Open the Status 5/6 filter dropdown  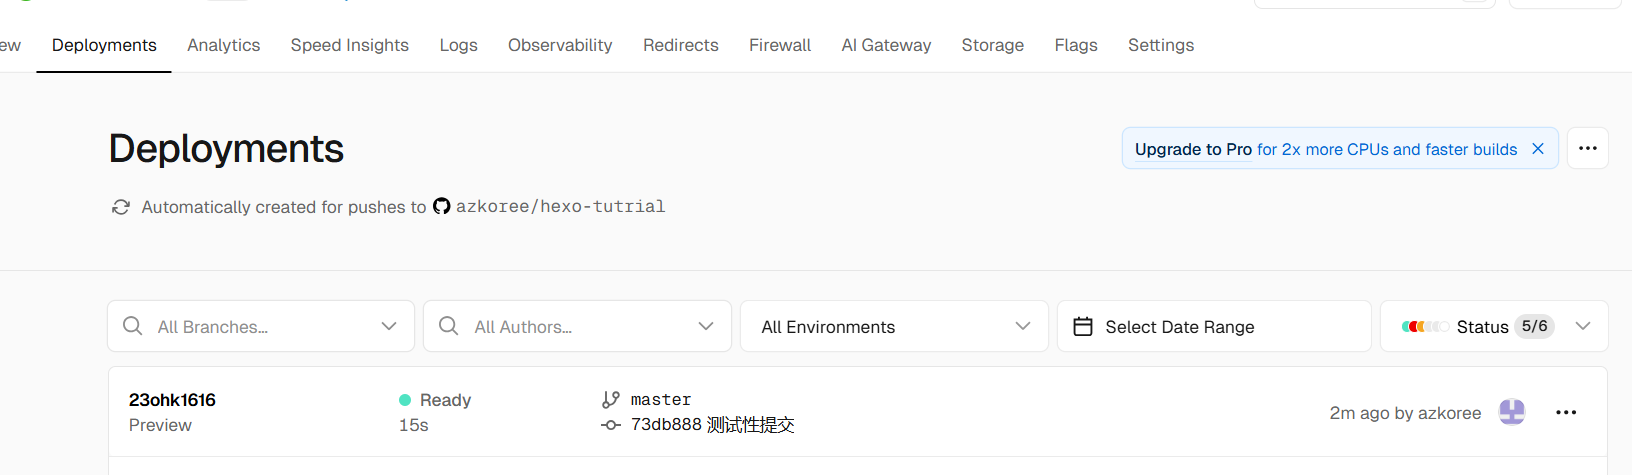click(x=1582, y=326)
